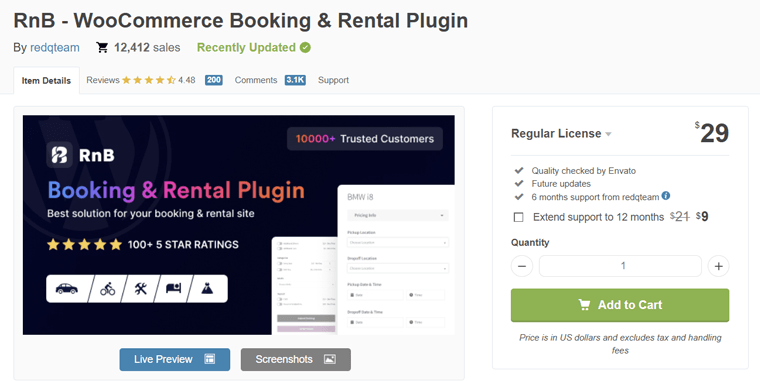
Task: Focus the Quantity input field
Action: pyautogui.click(x=620, y=266)
